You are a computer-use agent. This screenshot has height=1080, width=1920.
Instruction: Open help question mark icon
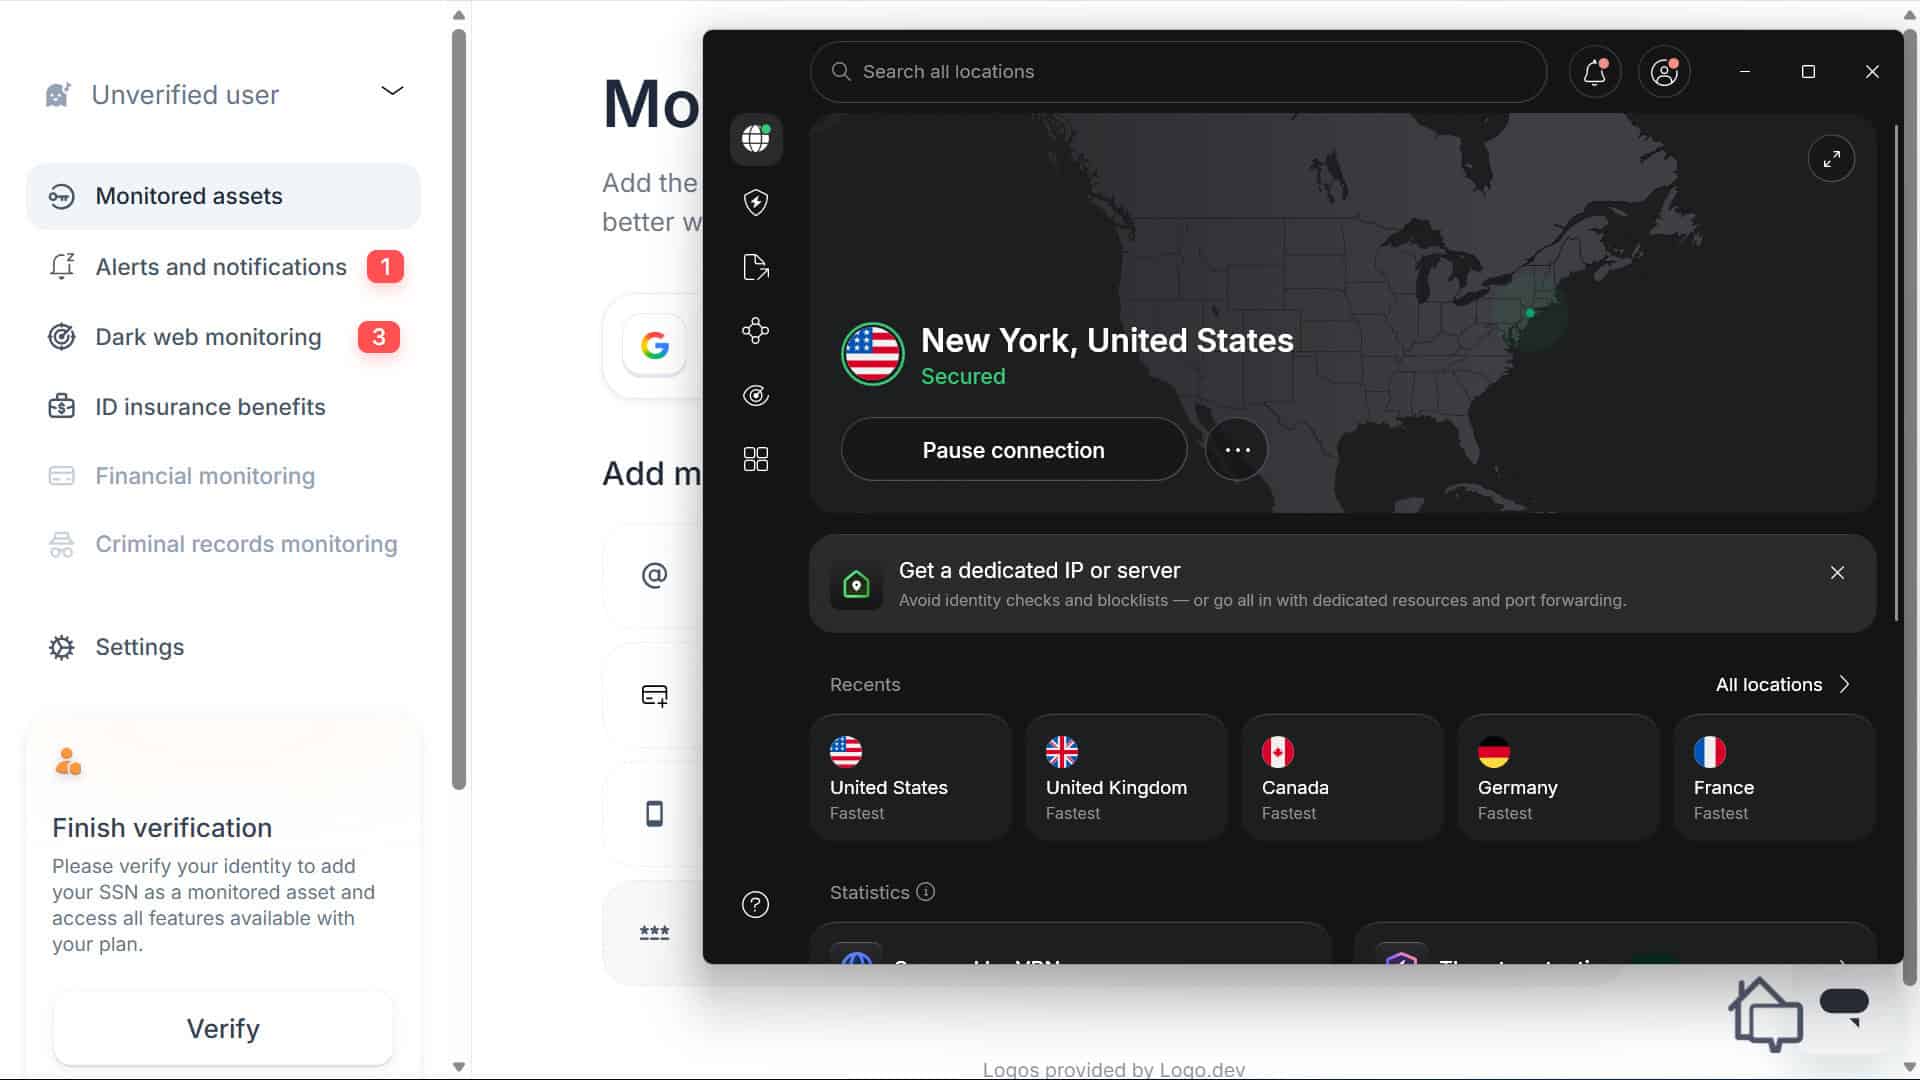pyautogui.click(x=756, y=905)
